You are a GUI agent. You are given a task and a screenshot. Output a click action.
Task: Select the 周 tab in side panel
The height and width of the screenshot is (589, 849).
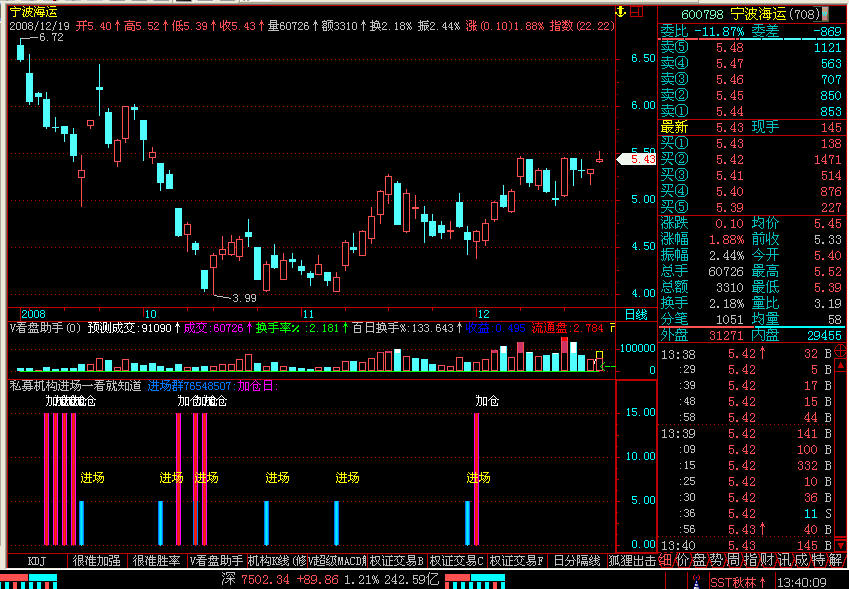click(x=733, y=560)
